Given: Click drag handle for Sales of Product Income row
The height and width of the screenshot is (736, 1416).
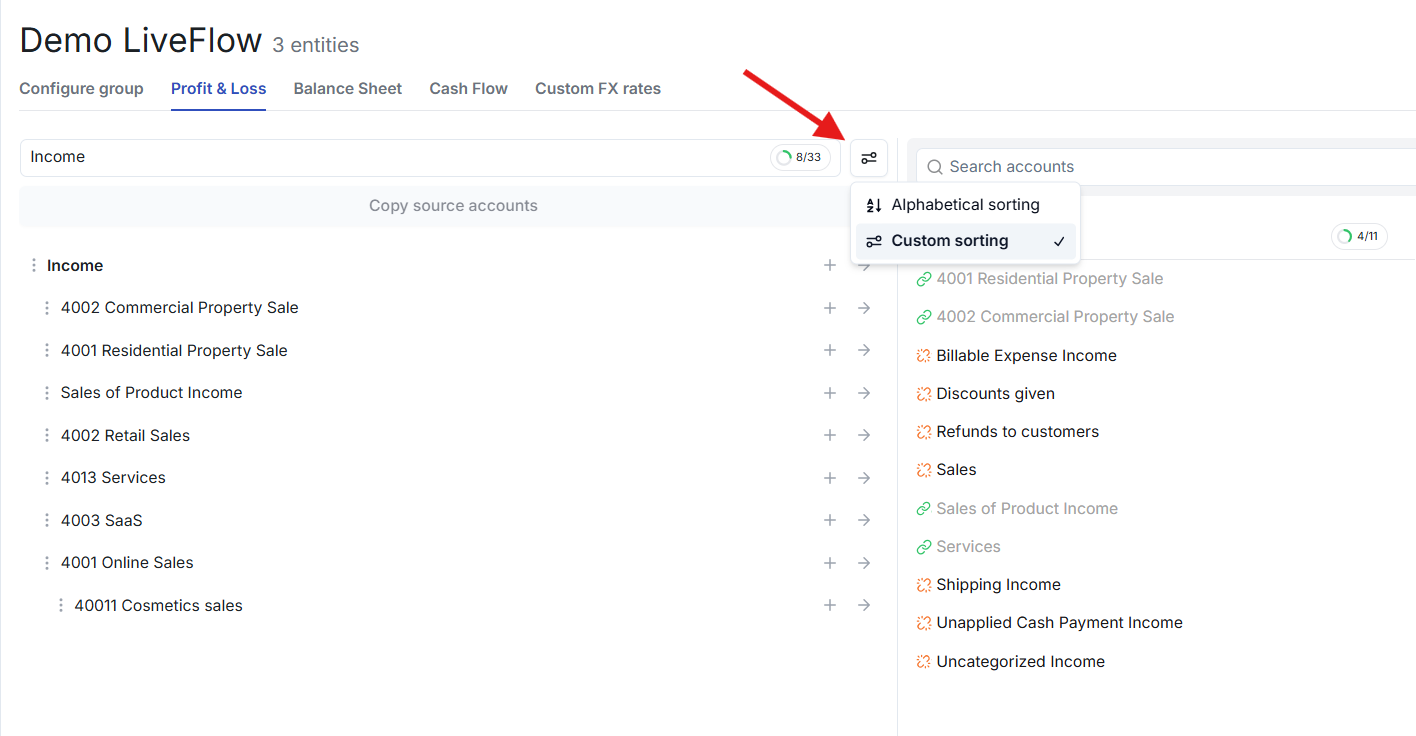Looking at the screenshot, I should pyautogui.click(x=47, y=393).
